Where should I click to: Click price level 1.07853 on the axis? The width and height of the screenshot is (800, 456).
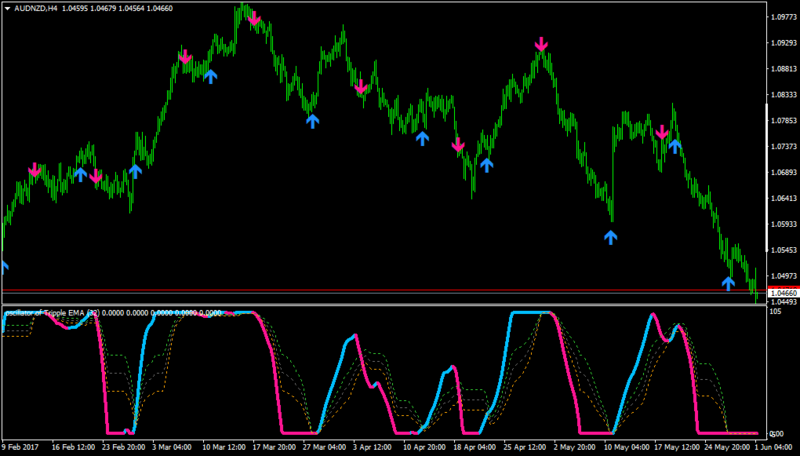(x=784, y=121)
